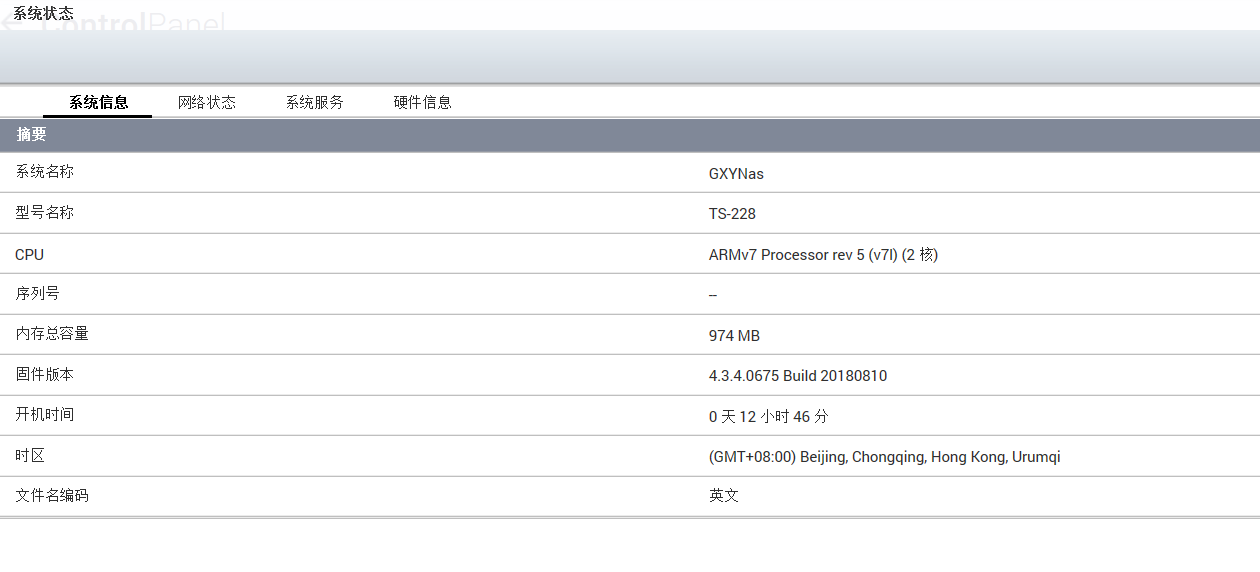Click the system name value GXYNas

736,174
